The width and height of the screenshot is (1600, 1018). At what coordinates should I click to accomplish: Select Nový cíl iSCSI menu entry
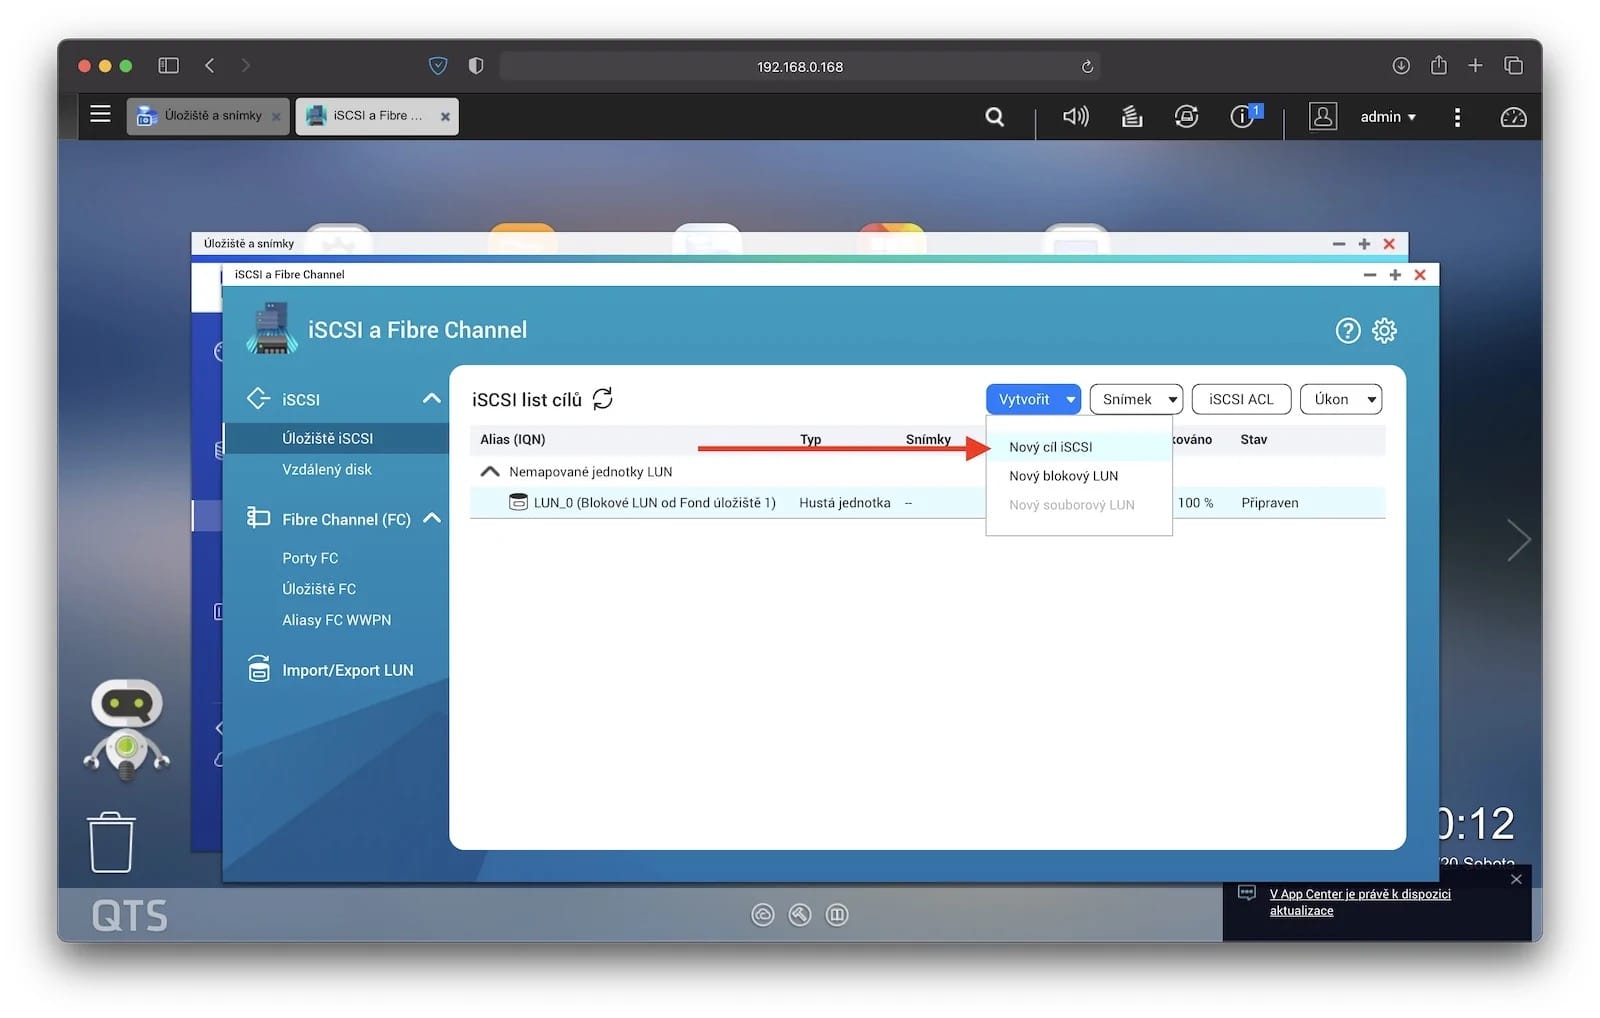pyautogui.click(x=1050, y=447)
